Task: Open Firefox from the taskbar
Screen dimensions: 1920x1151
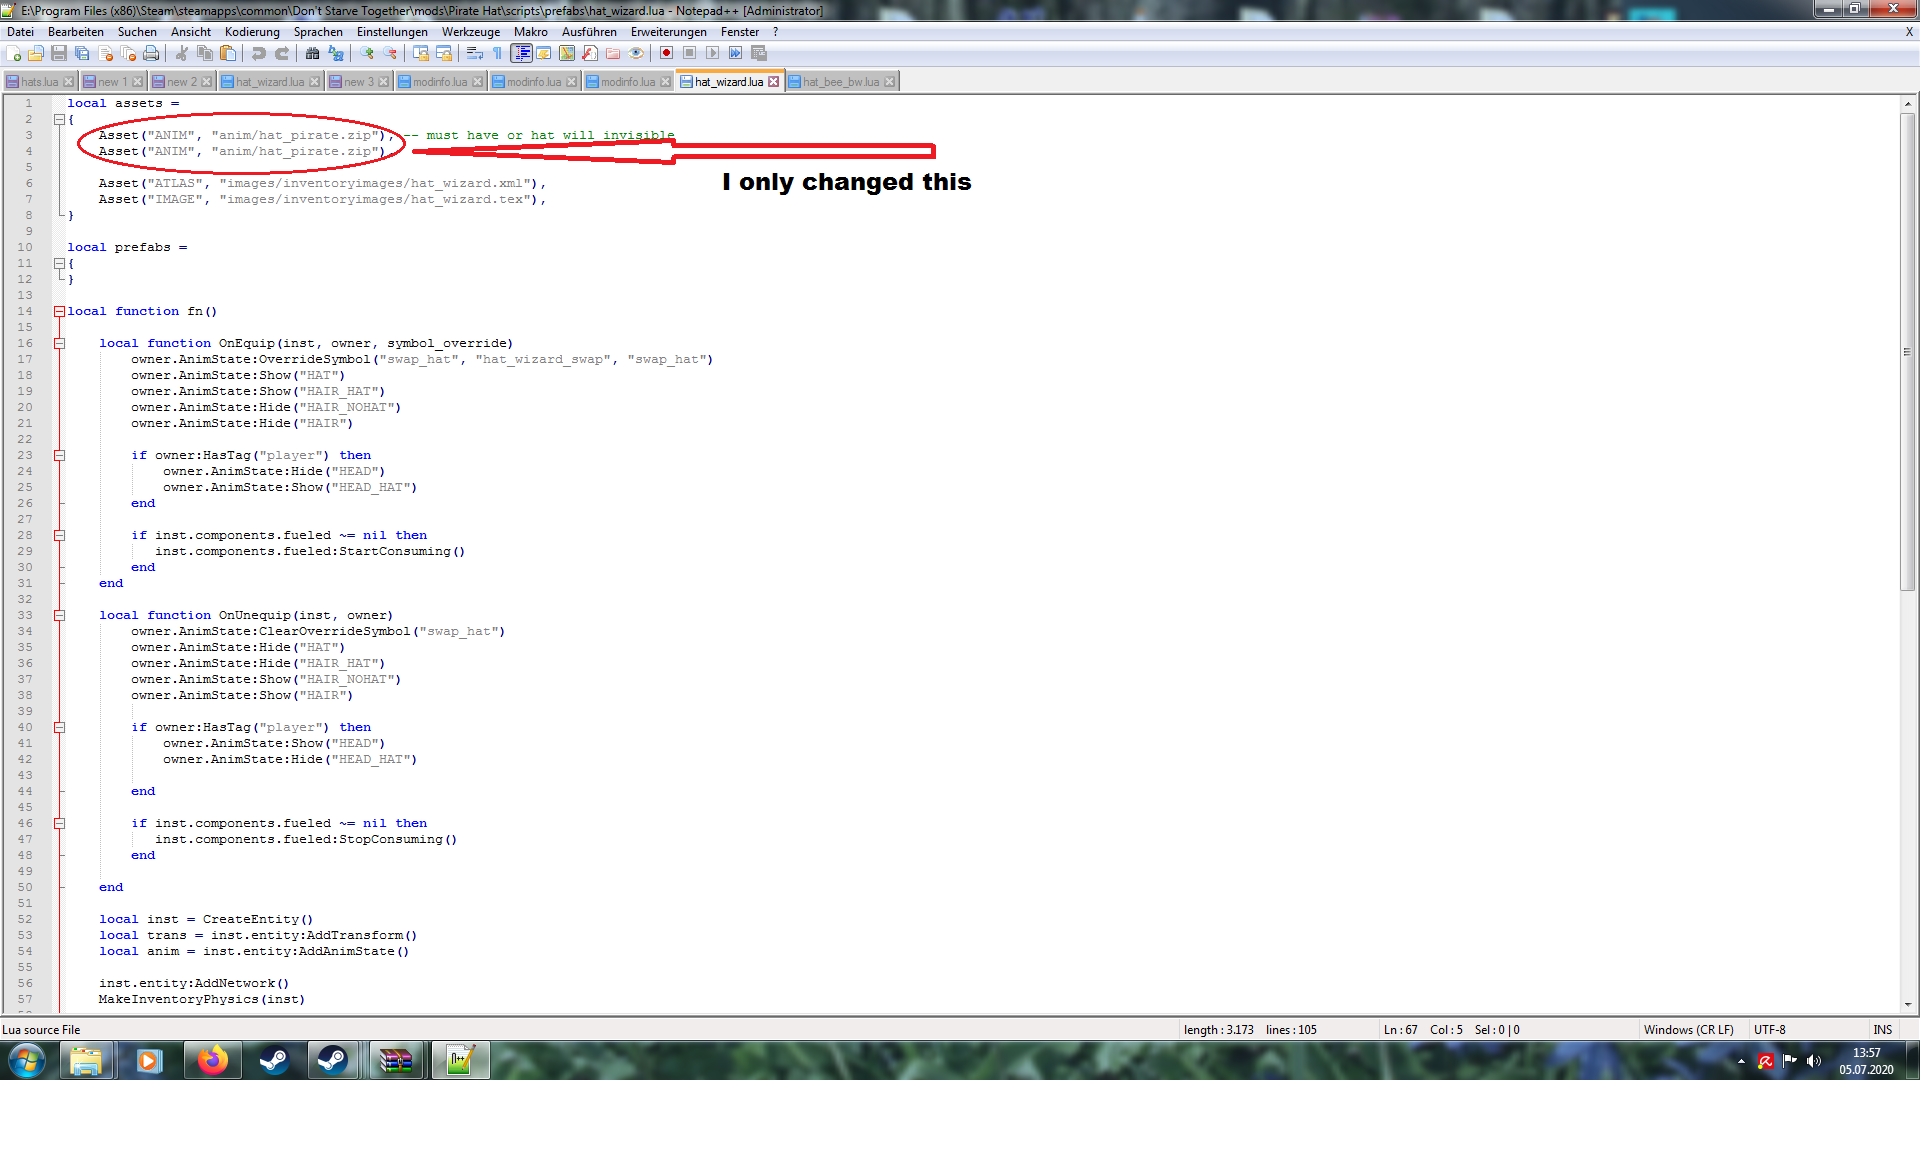Action: (x=212, y=1060)
